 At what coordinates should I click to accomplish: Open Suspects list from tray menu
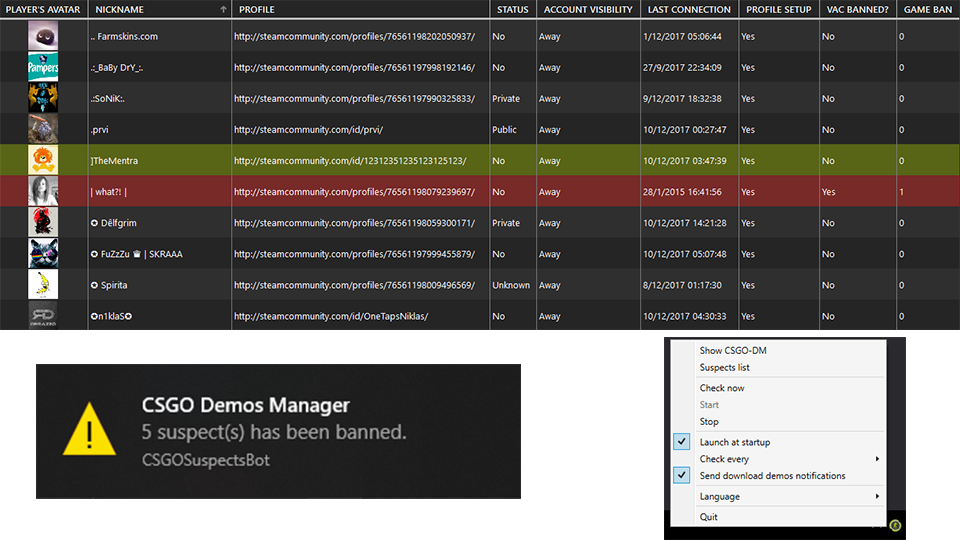(x=725, y=368)
